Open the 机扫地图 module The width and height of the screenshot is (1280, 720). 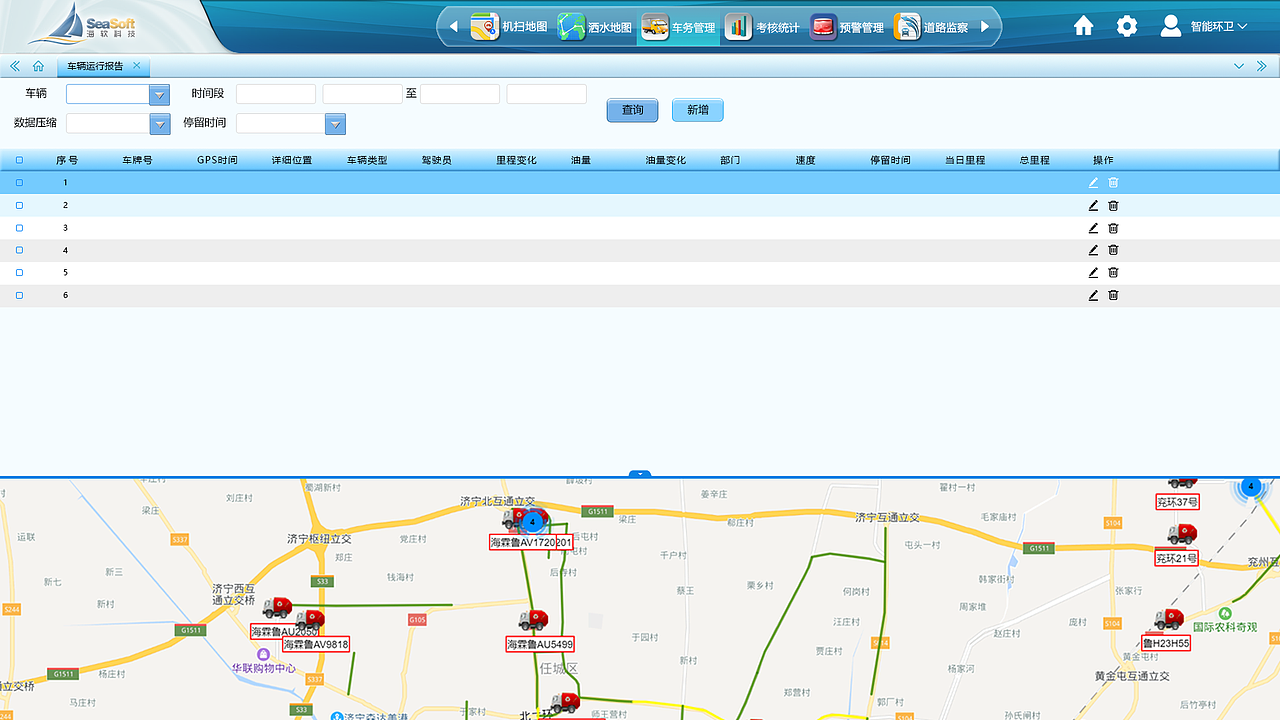click(510, 27)
